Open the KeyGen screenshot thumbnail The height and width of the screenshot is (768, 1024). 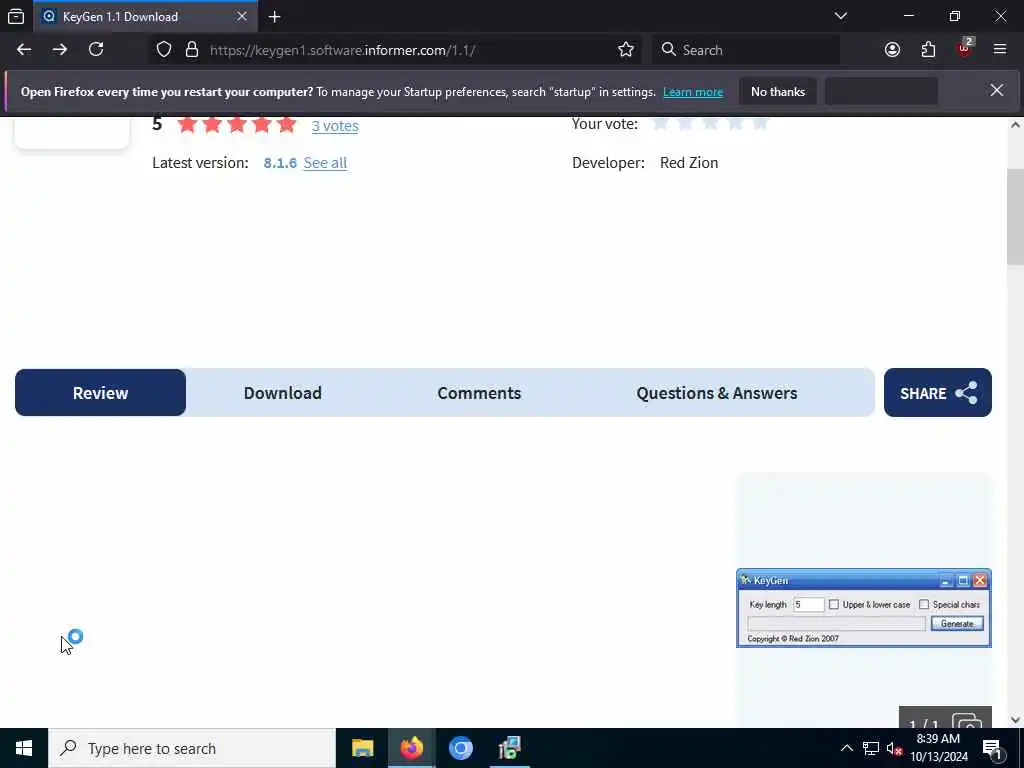click(863, 608)
